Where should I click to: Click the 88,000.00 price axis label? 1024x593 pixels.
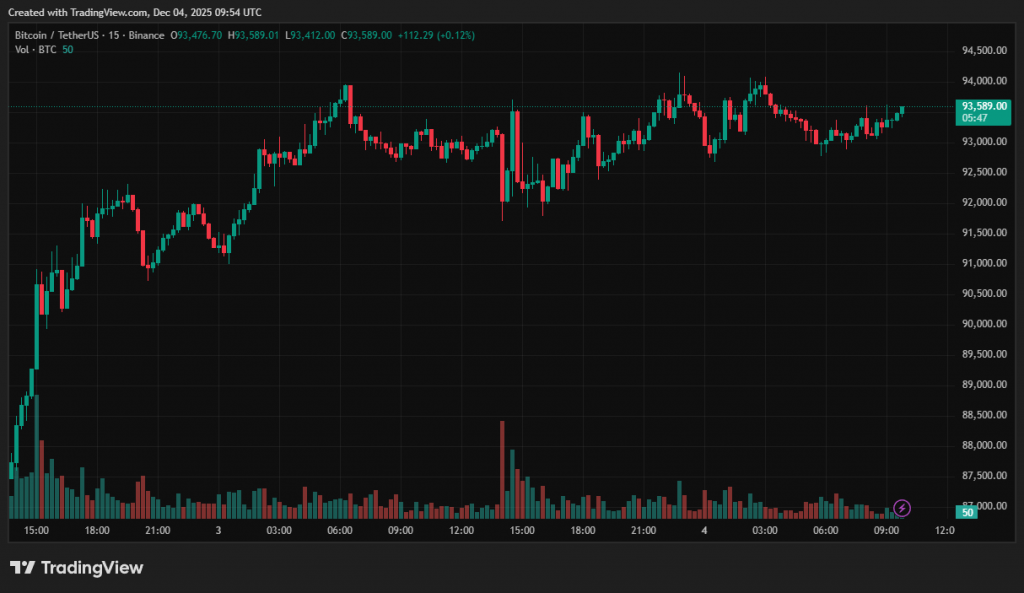tap(983, 445)
